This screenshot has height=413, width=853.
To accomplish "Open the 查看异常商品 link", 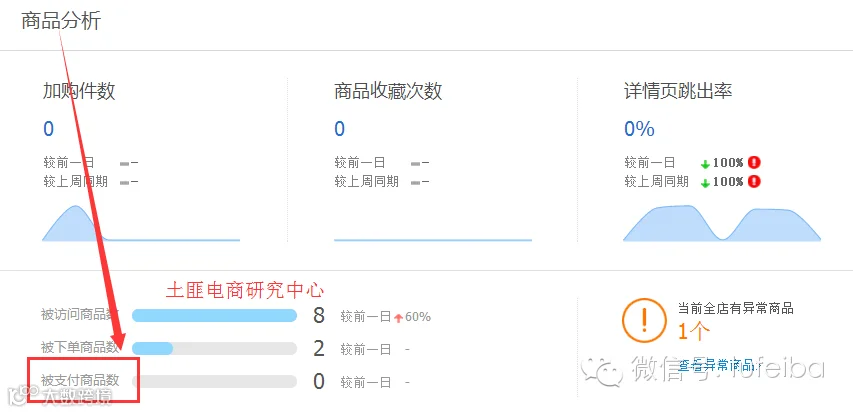I will 717,365.
